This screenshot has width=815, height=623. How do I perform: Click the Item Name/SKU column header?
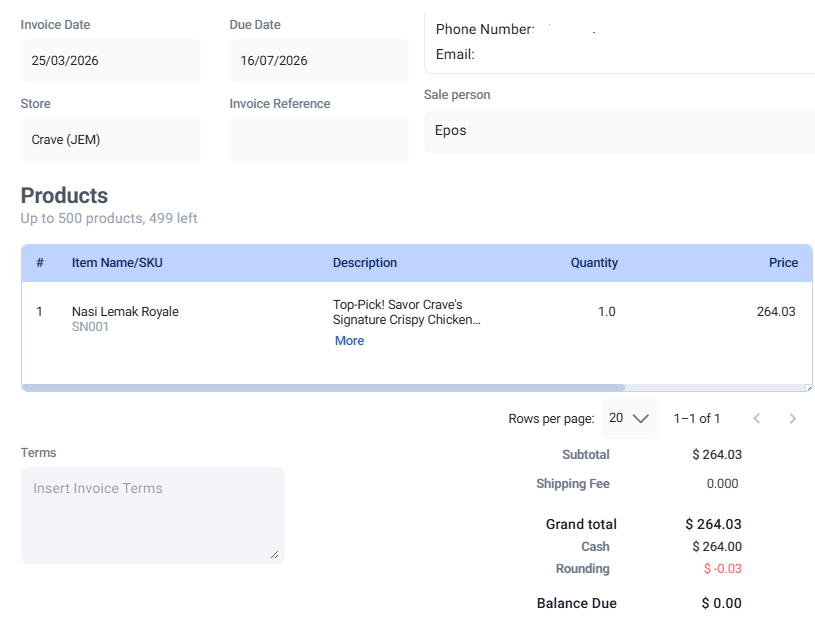pyautogui.click(x=117, y=263)
